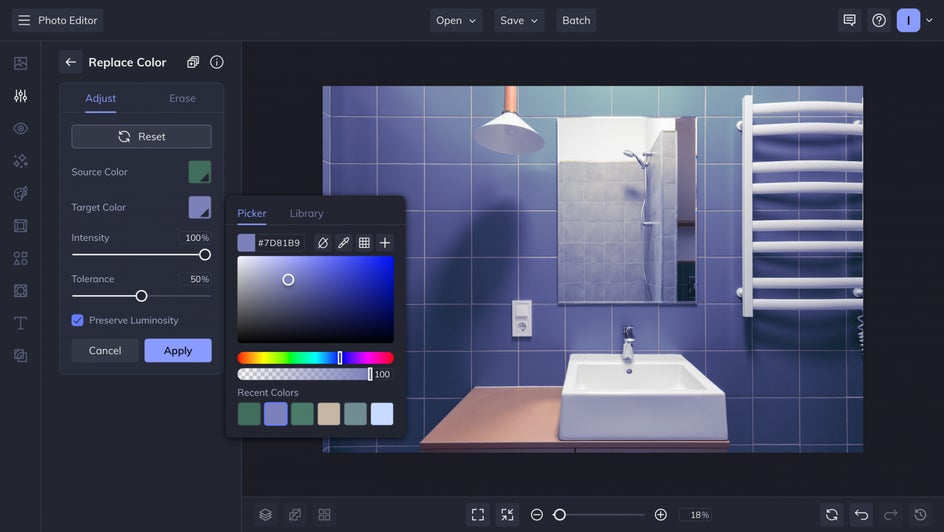Image resolution: width=944 pixels, height=532 pixels.
Task: Open the Source Color swatch
Action: coord(200,172)
